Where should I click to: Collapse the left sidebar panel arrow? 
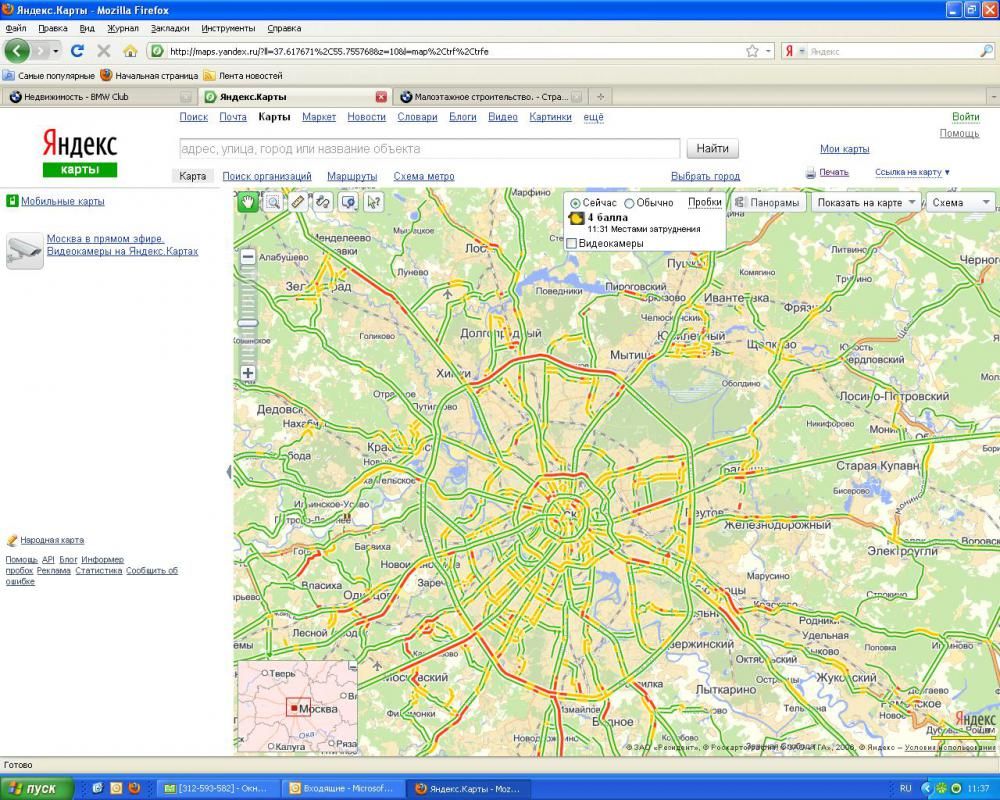229,472
